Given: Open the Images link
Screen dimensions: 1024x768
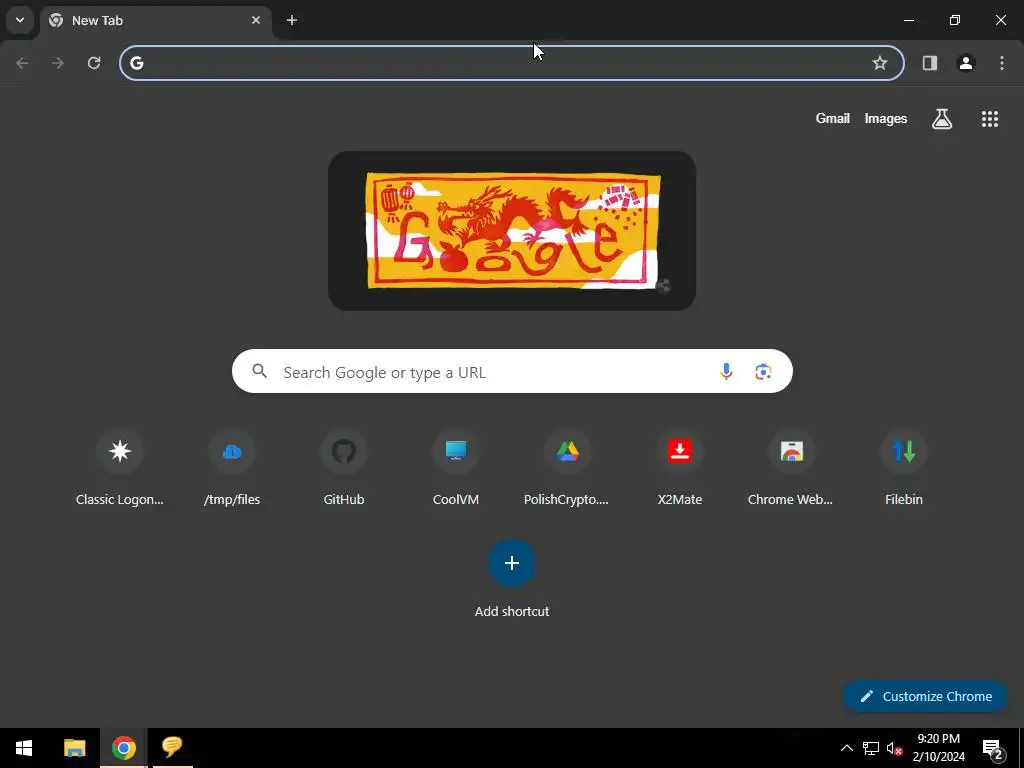Looking at the screenshot, I should coord(886,118).
